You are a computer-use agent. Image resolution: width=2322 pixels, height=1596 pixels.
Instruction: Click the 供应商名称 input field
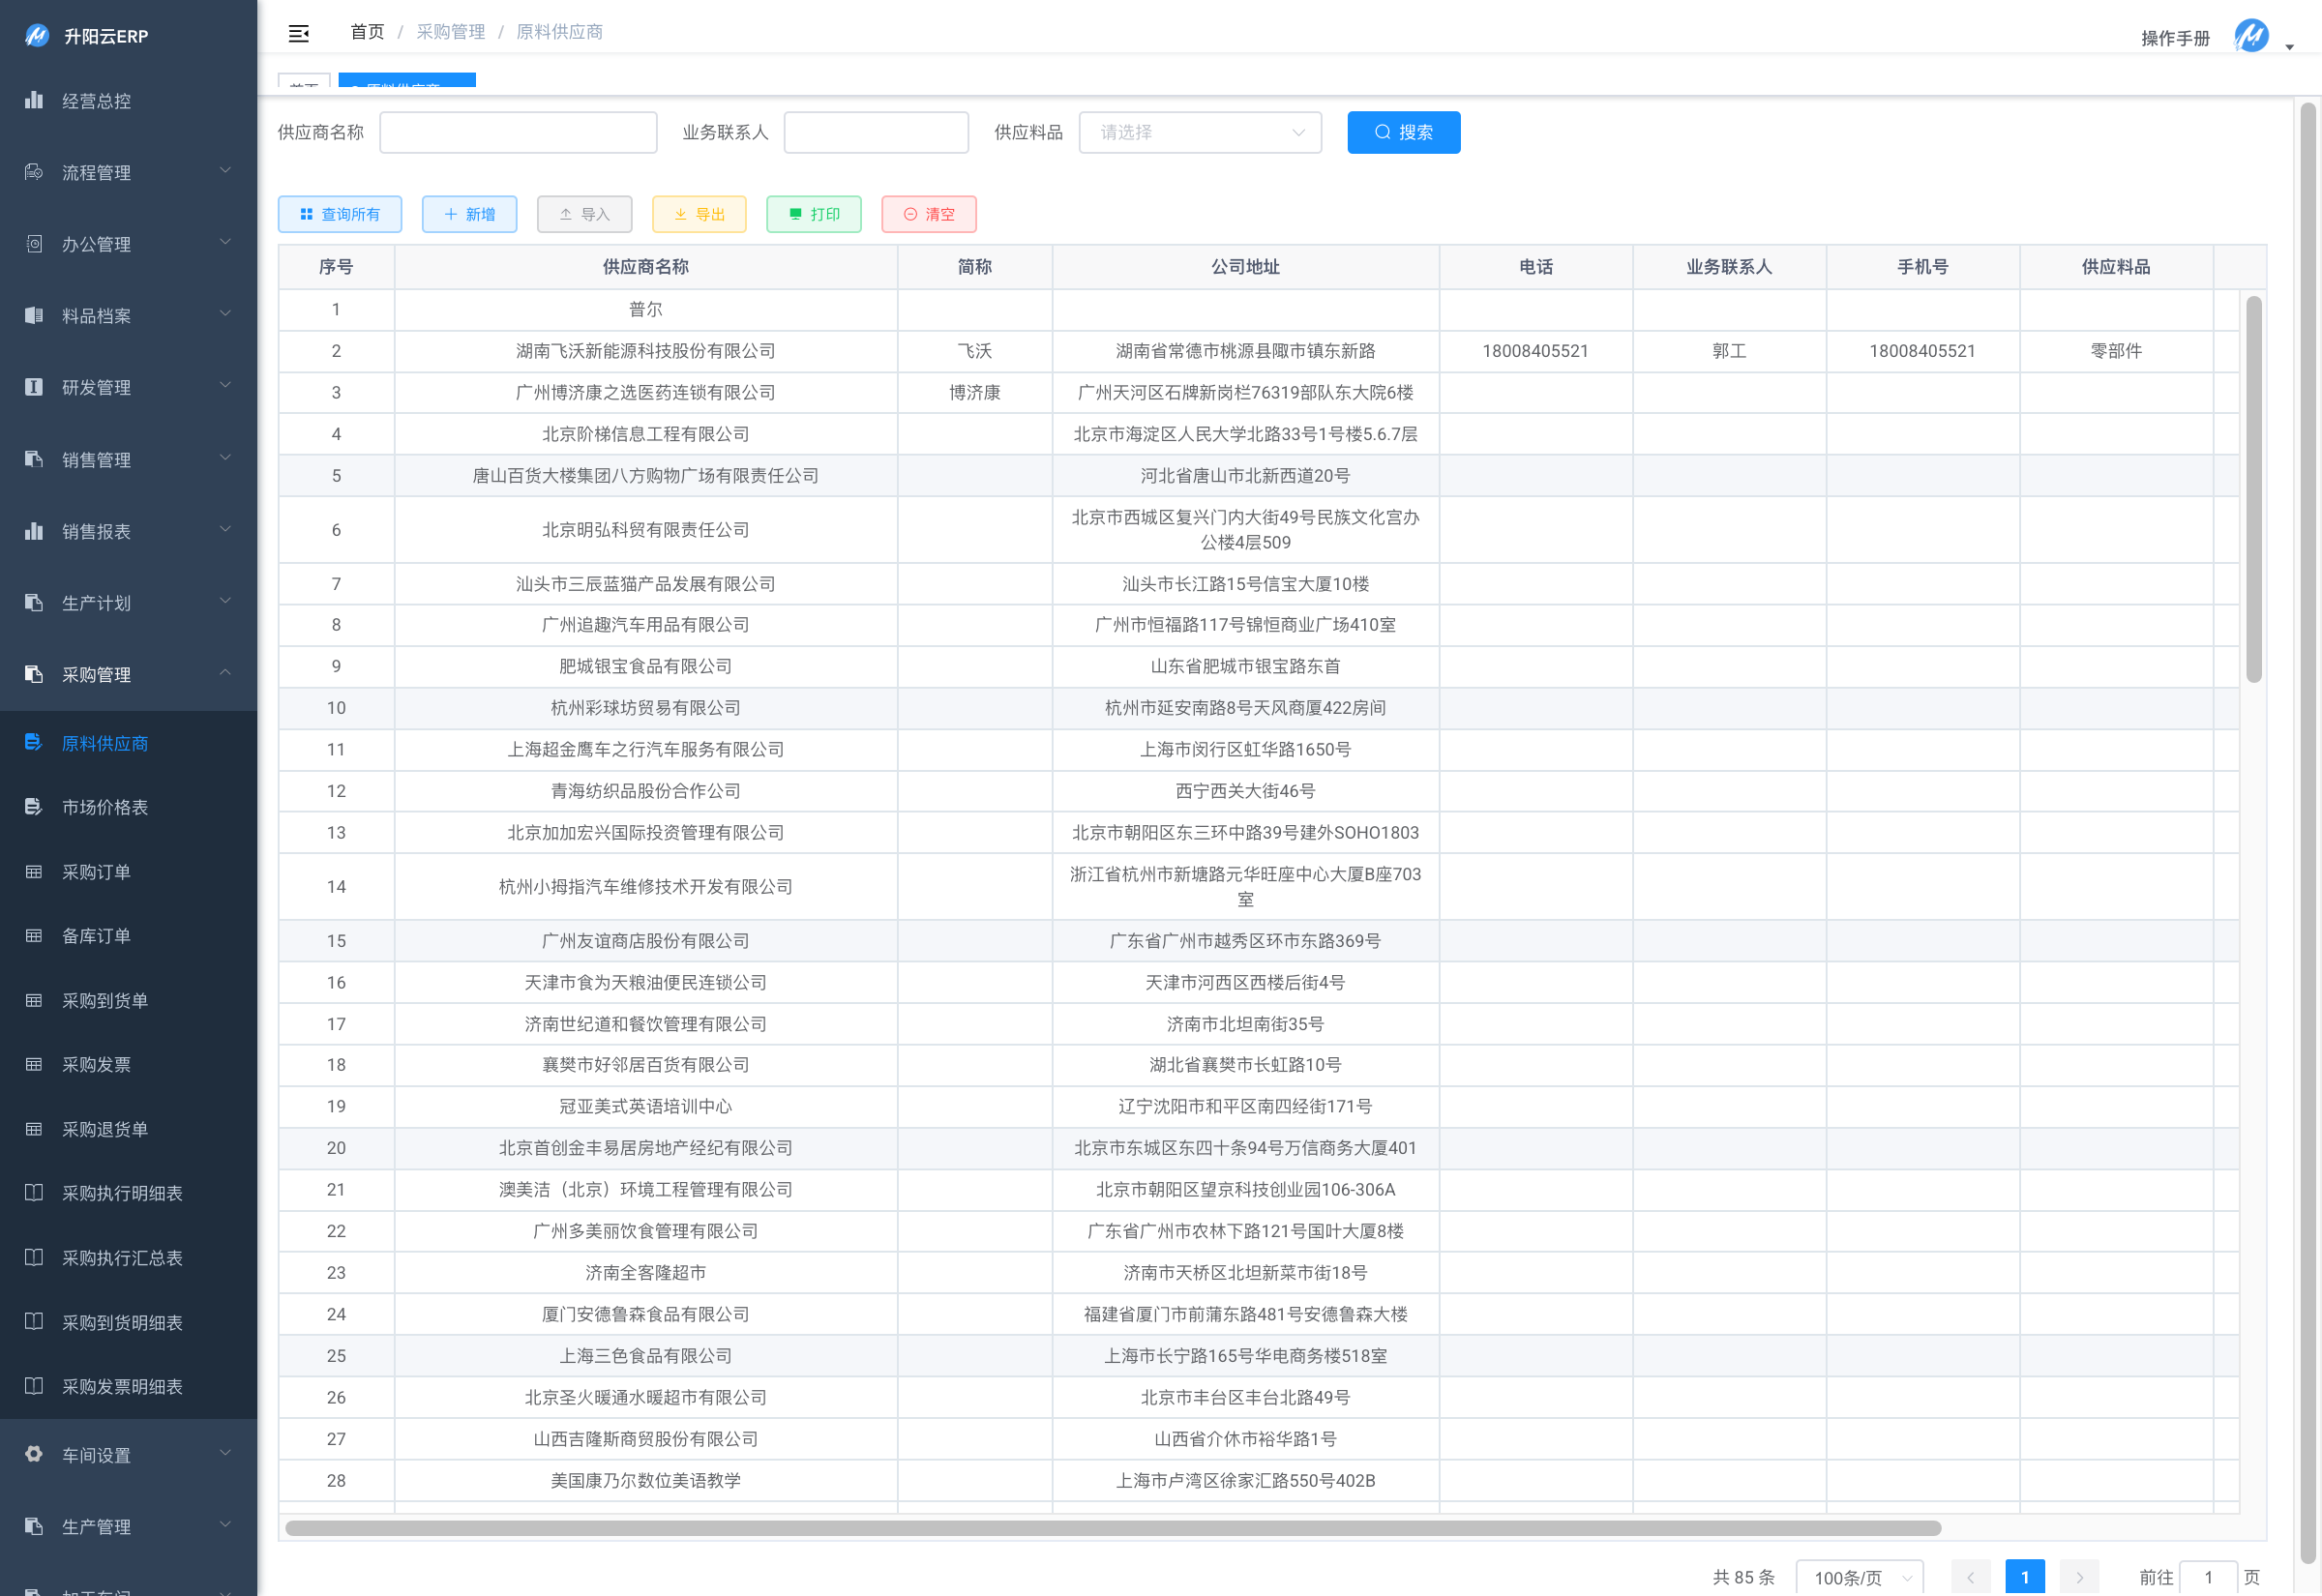pyautogui.click(x=518, y=132)
